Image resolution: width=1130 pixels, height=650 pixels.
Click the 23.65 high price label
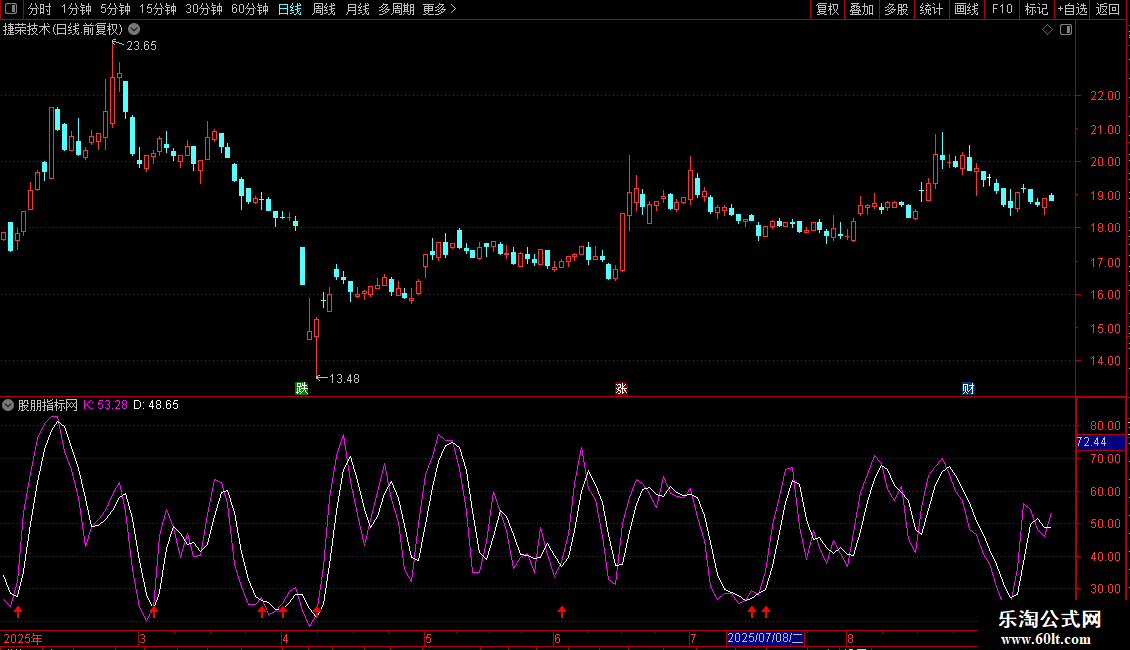click(141, 46)
